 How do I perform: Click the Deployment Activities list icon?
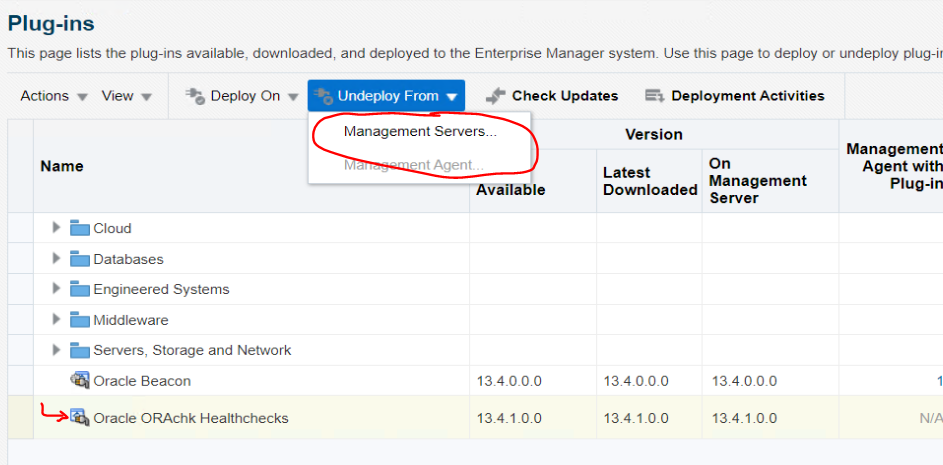point(654,96)
